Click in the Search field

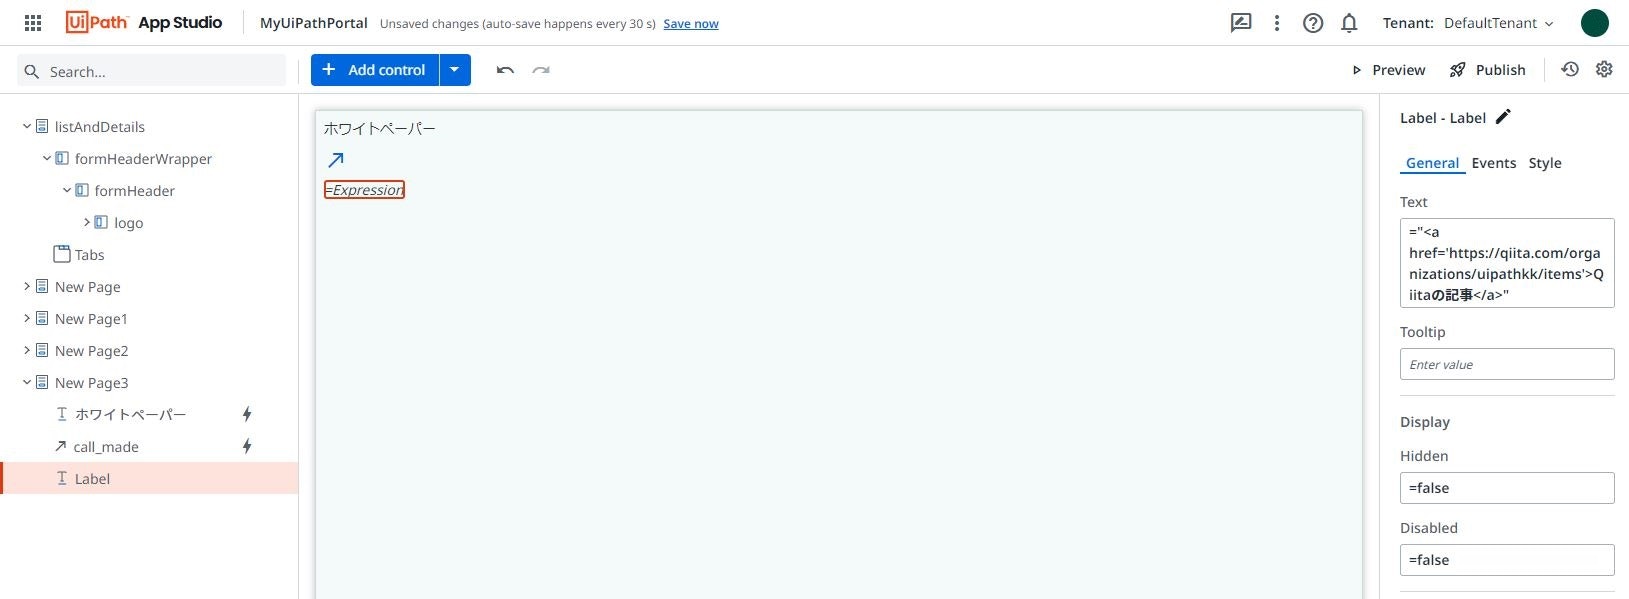152,71
